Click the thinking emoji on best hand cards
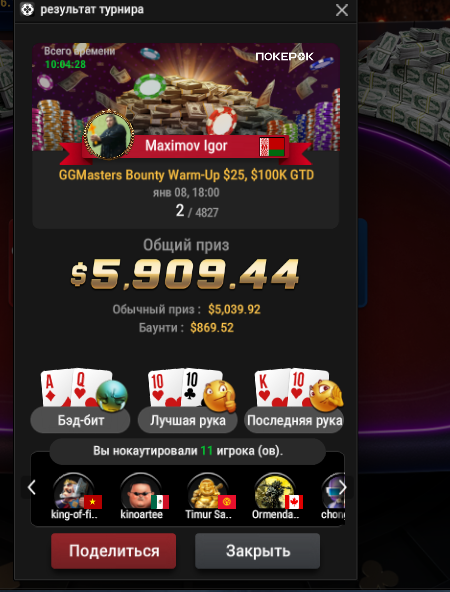Image resolution: width=450 pixels, height=592 pixels. tap(220, 396)
